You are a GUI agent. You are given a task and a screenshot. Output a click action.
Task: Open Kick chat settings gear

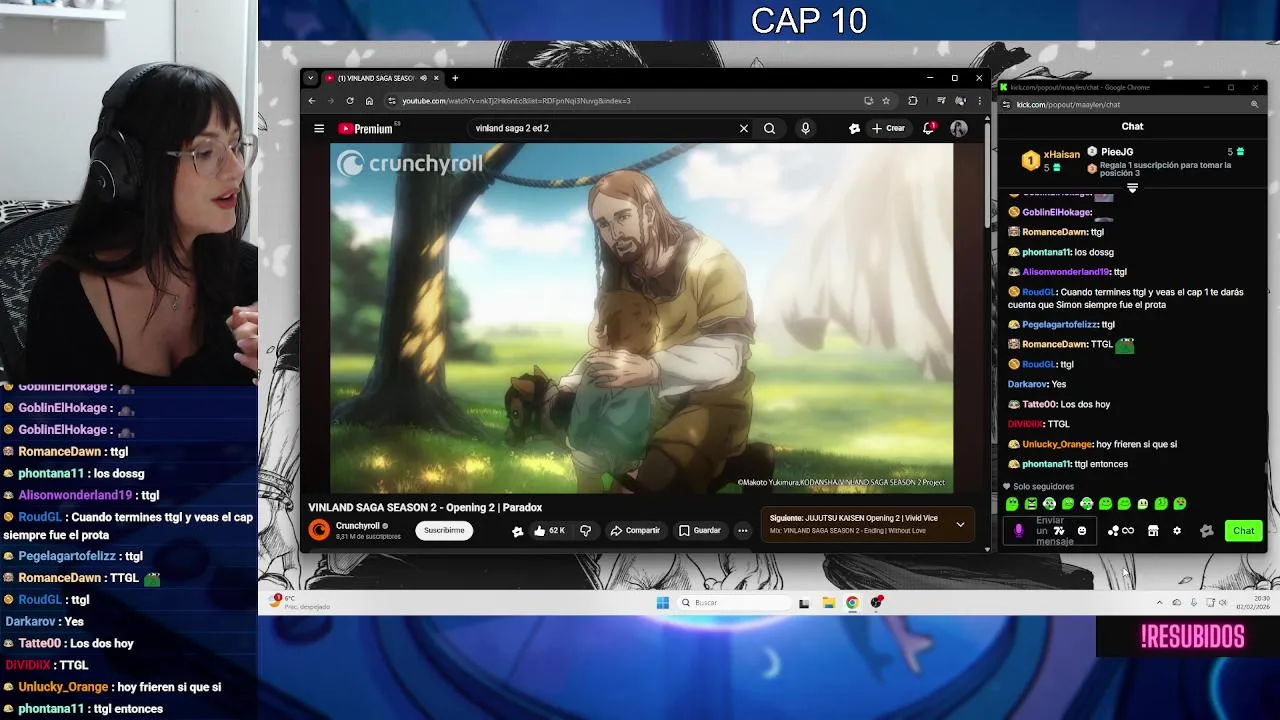pos(1177,531)
